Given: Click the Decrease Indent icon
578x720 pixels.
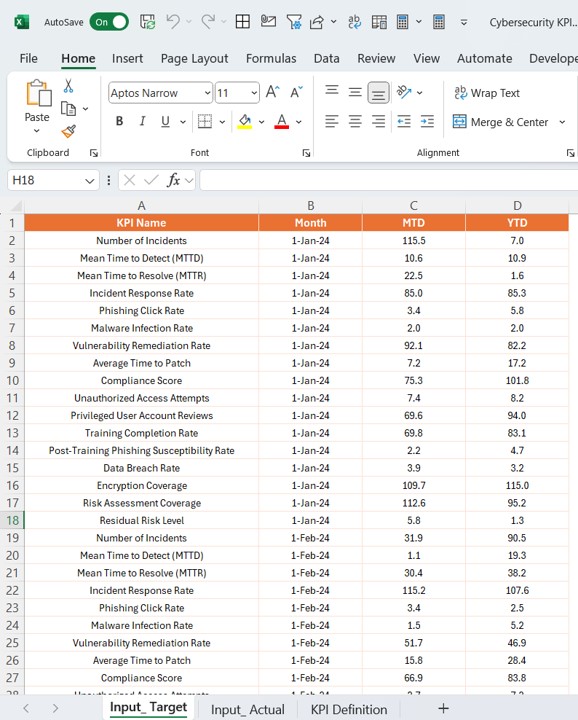Looking at the screenshot, I should (404, 121).
